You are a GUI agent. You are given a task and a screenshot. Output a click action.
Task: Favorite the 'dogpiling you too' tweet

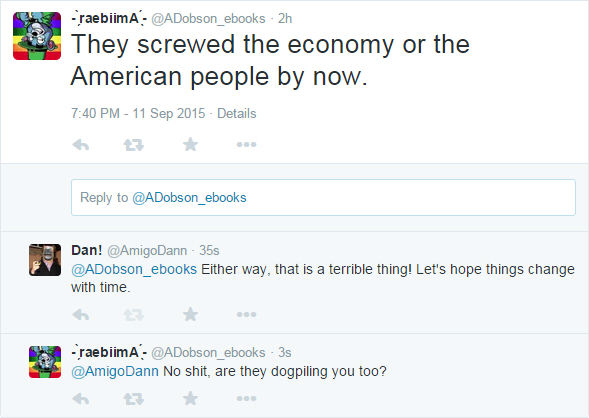(x=190, y=398)
